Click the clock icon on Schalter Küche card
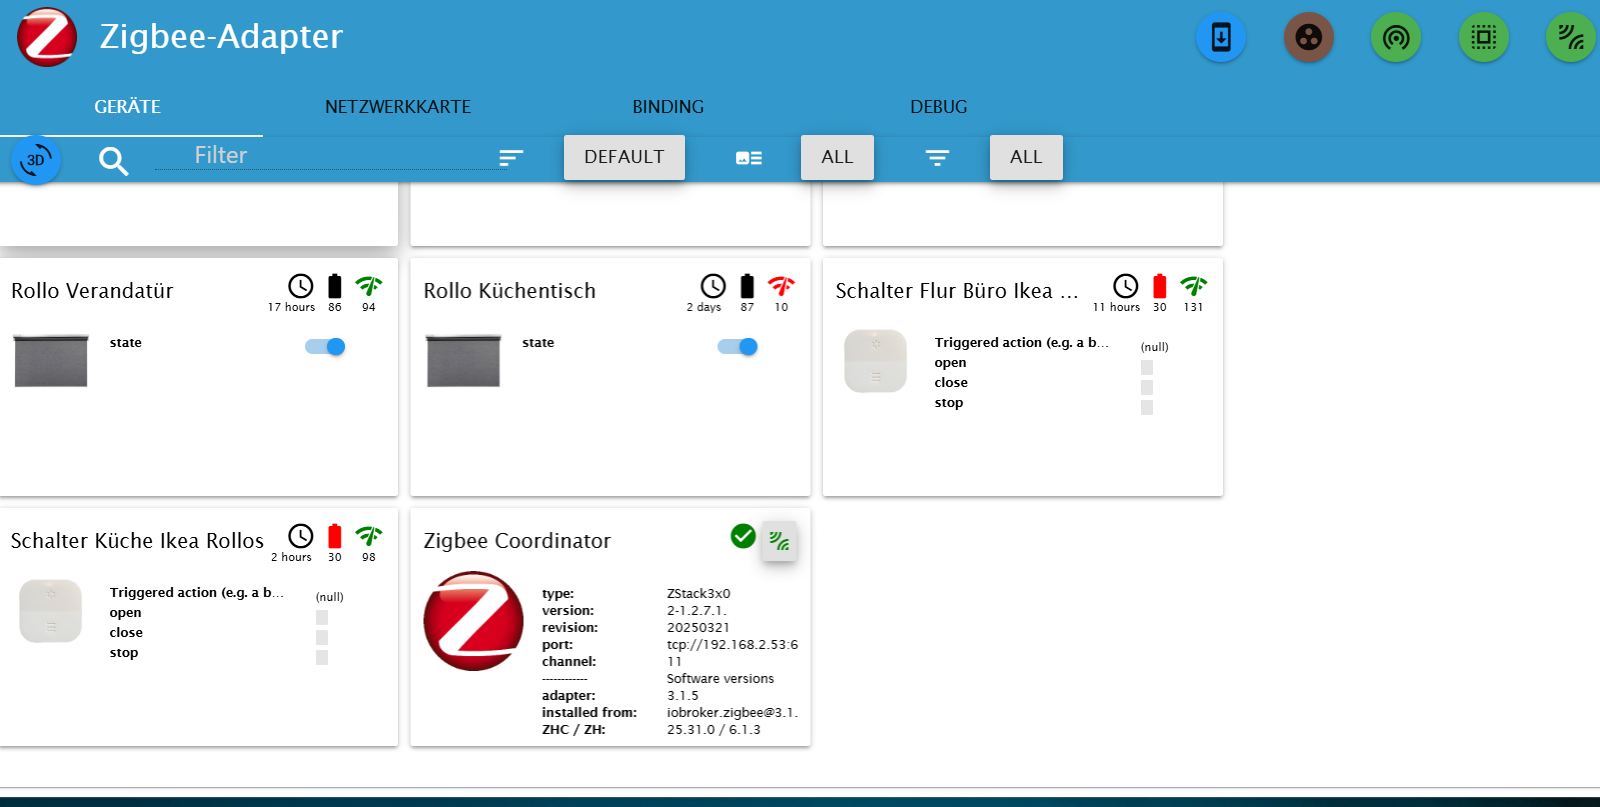 point(301,536)
